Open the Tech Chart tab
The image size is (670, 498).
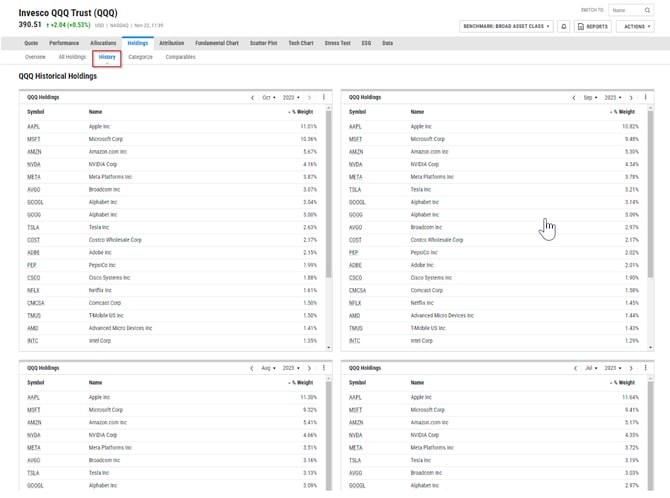[301, 43]
